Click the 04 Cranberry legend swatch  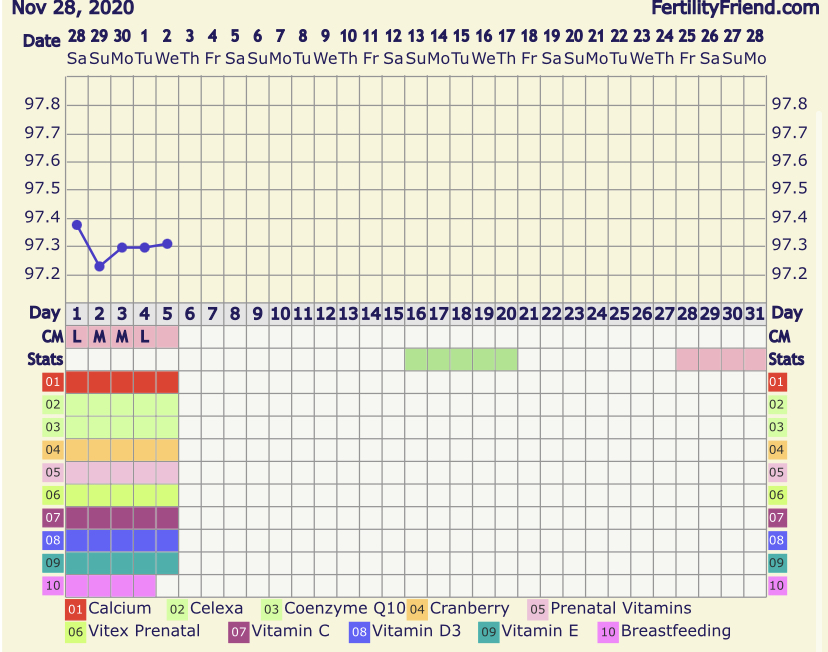(417, 609)
